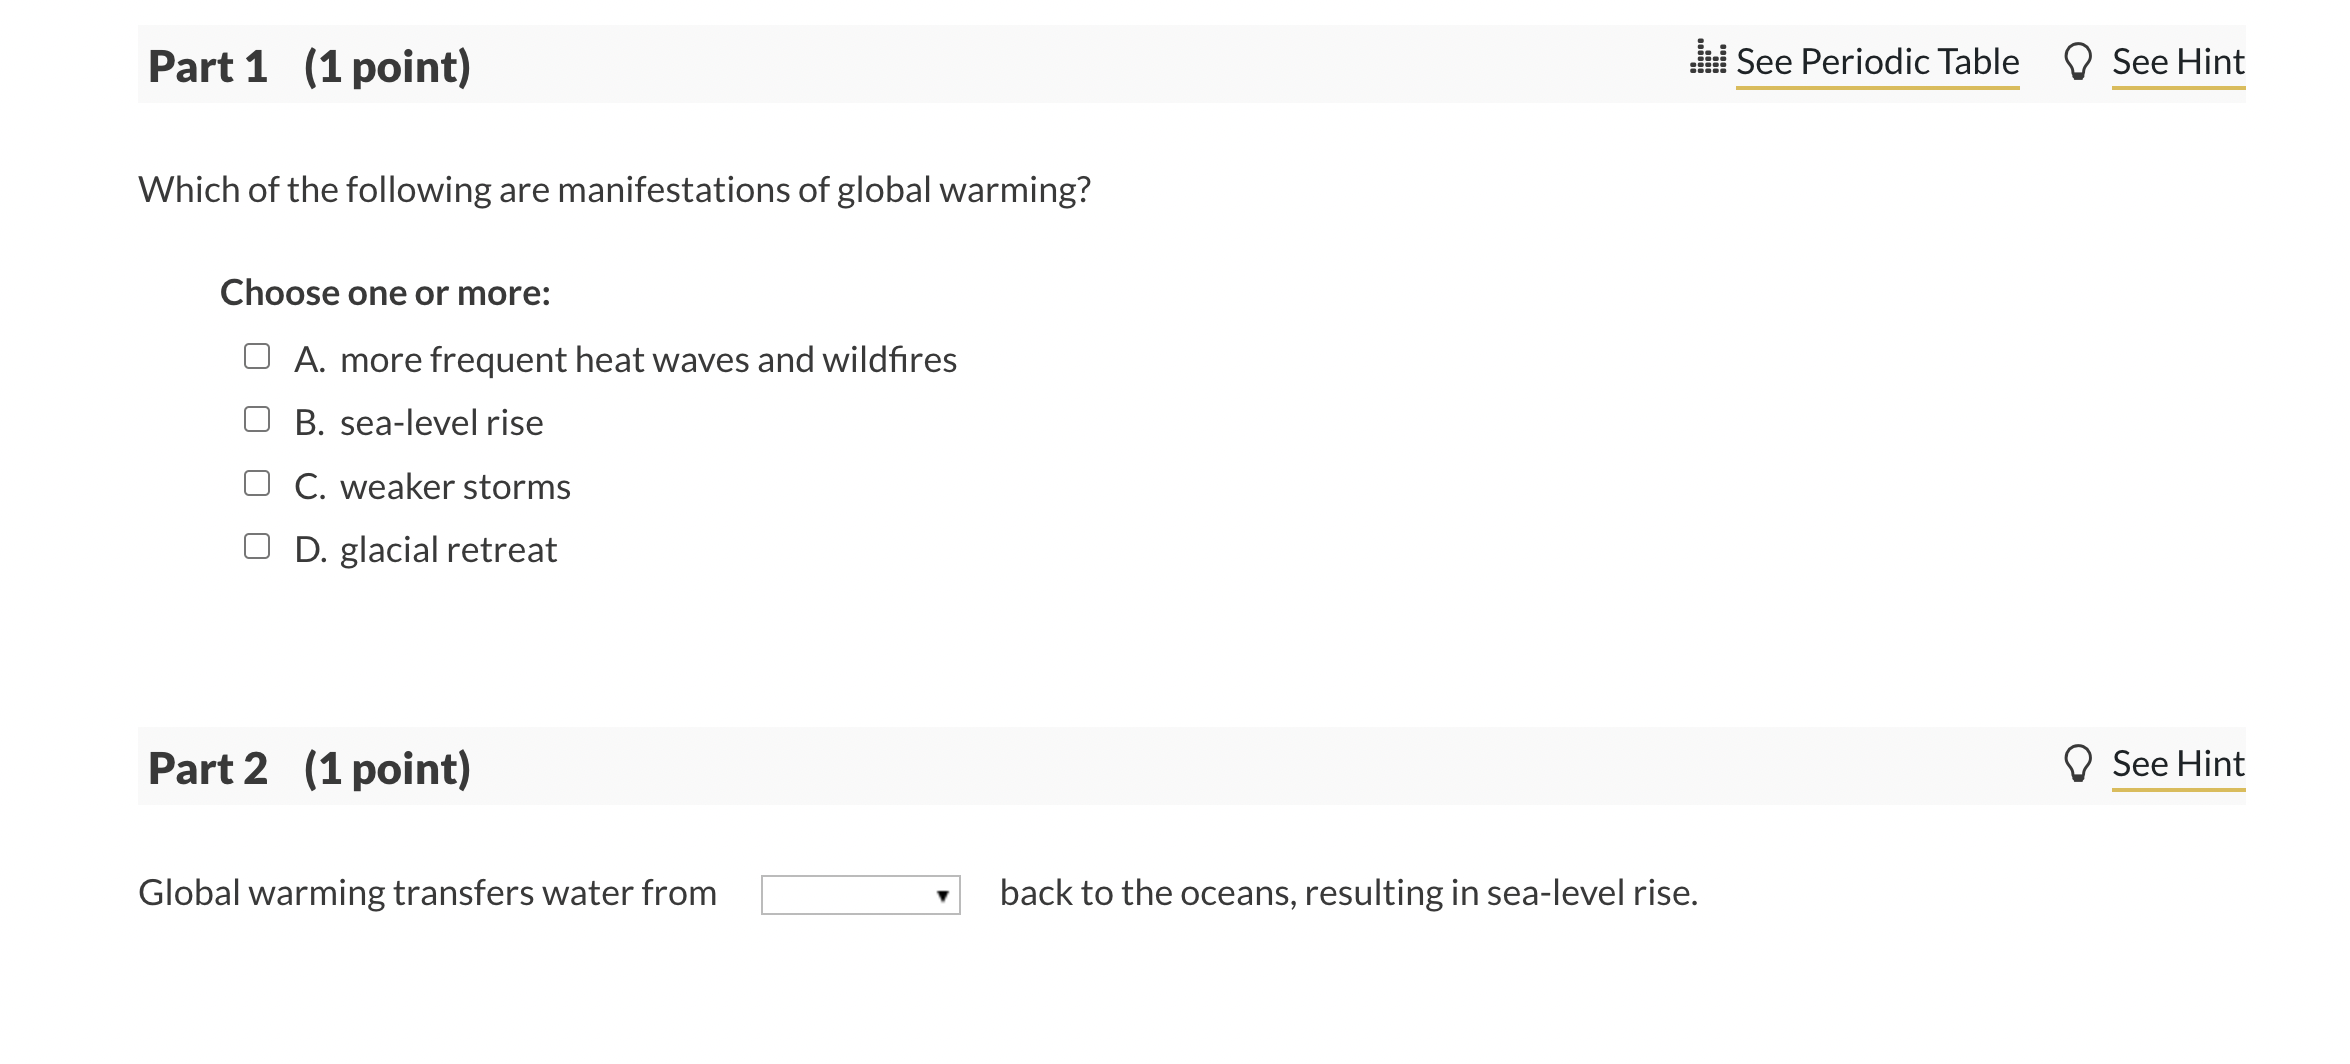Click the lightbulb icon beside See Hint in Part 2
The image size is (2350, 1064).
pos(2079,762)
